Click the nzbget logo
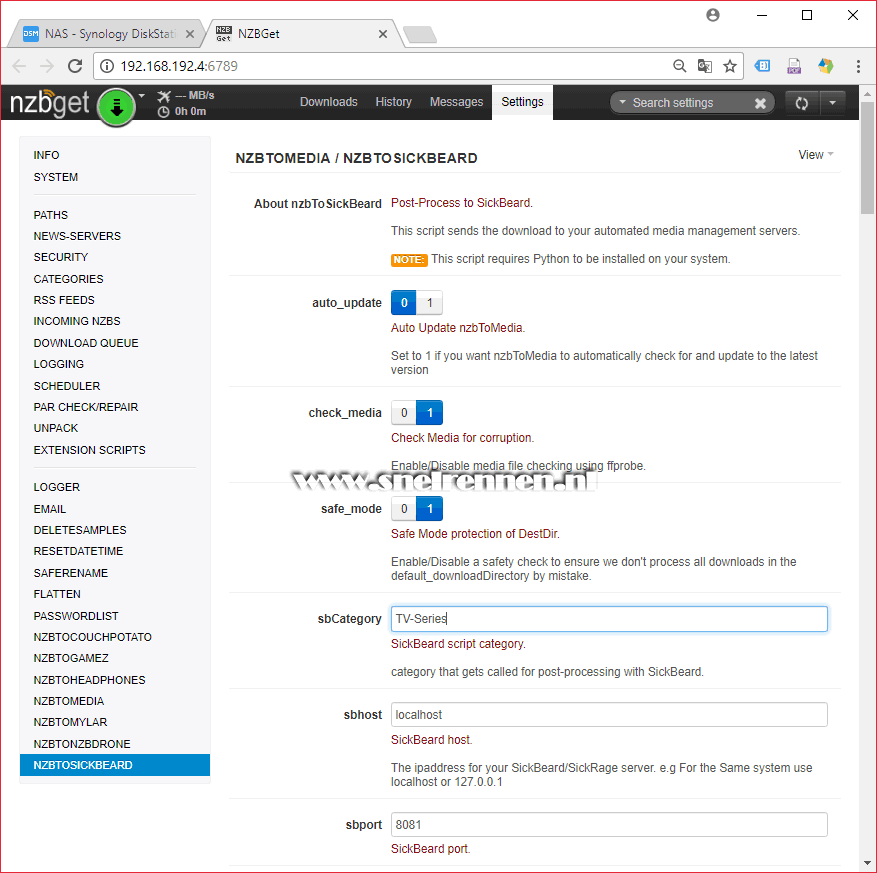 coord(49,103)
